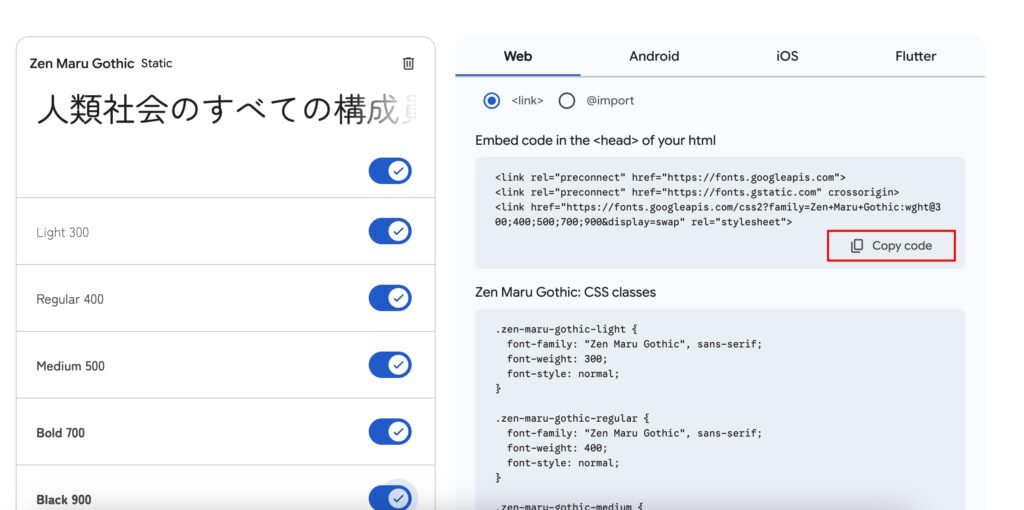Toggle the switch below the Japanese sample text

tap(390, 171)
